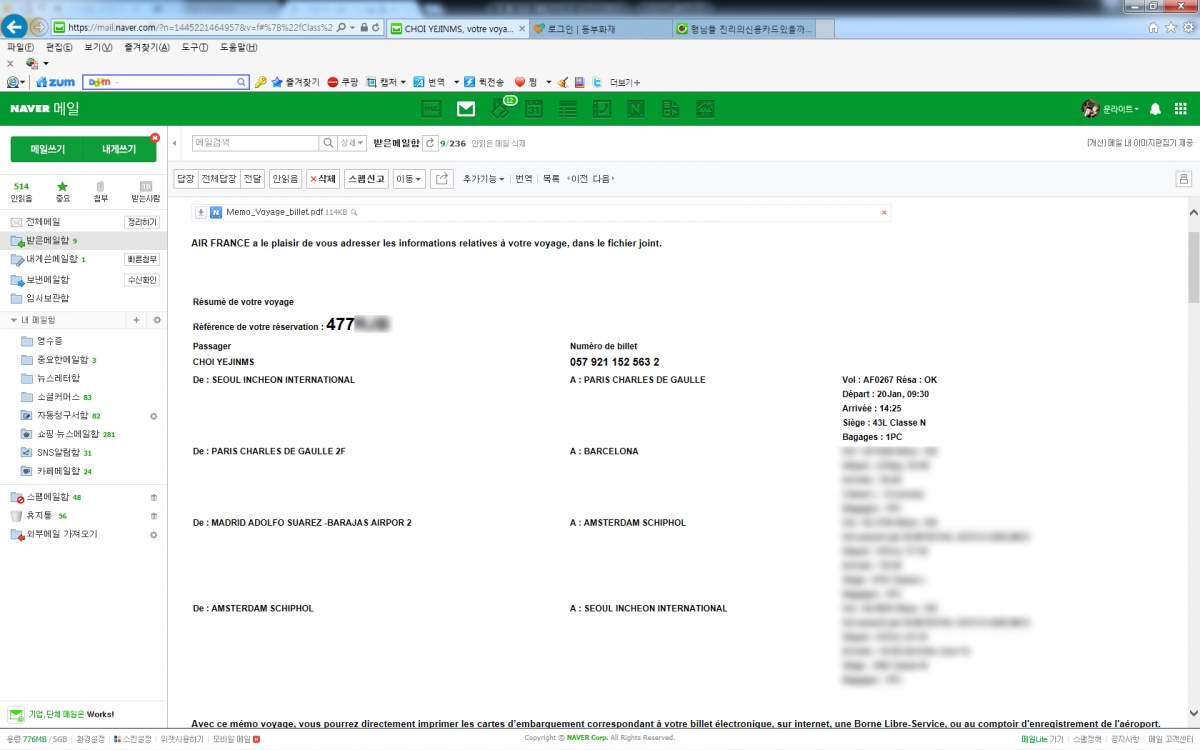
Task: Empty the 휴지통 with its trash icon
Action: pos(154,516)
